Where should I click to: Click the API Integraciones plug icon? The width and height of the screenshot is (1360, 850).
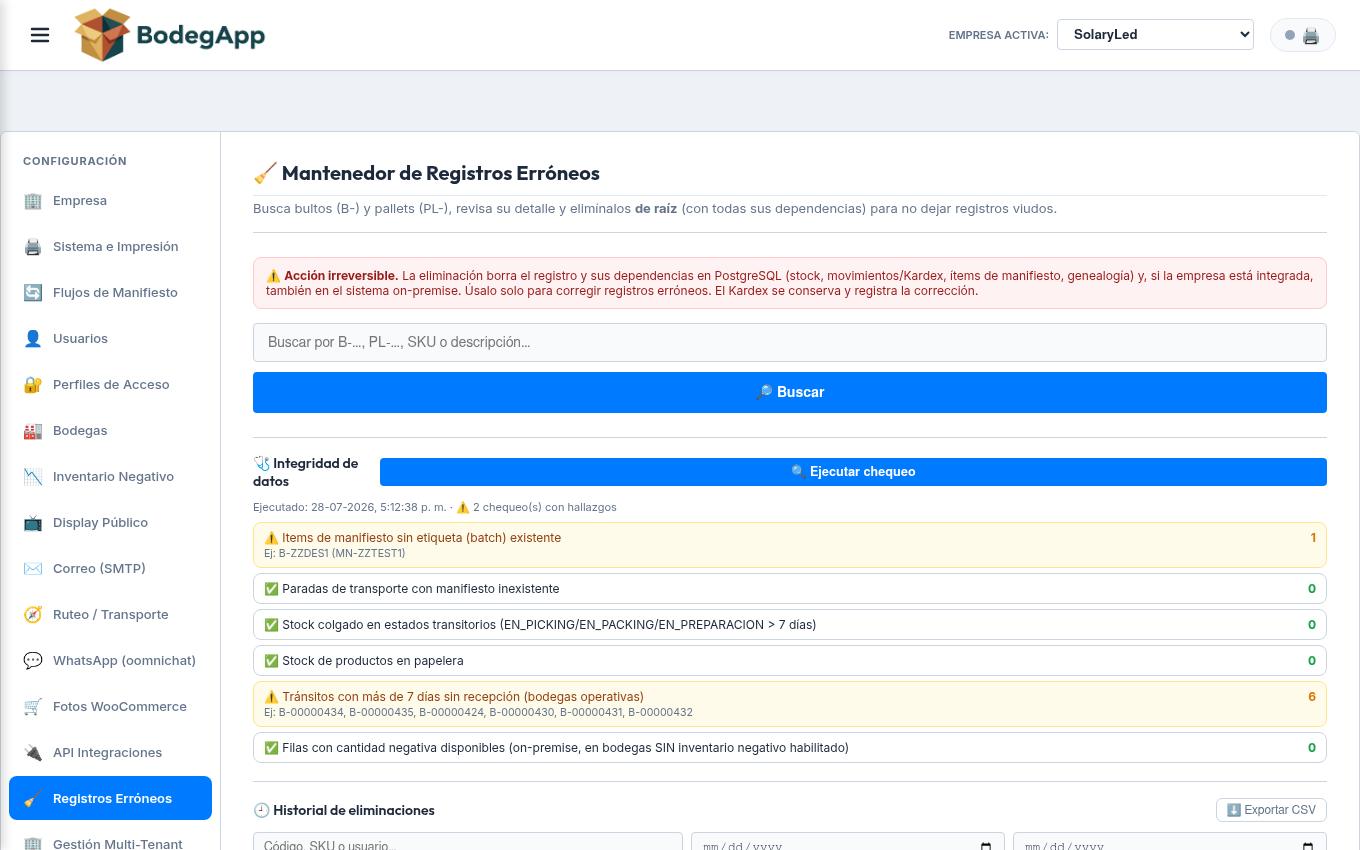point(33,753)
